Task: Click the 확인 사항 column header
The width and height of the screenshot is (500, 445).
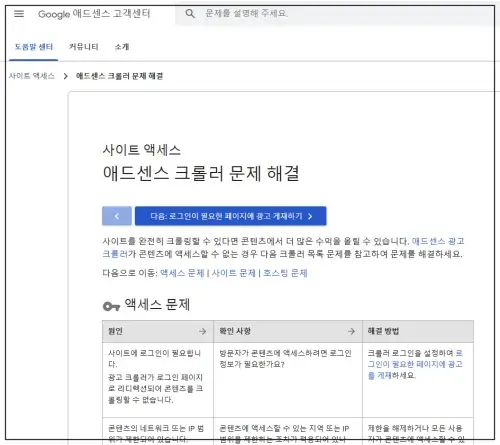Action: pos(288,331)
